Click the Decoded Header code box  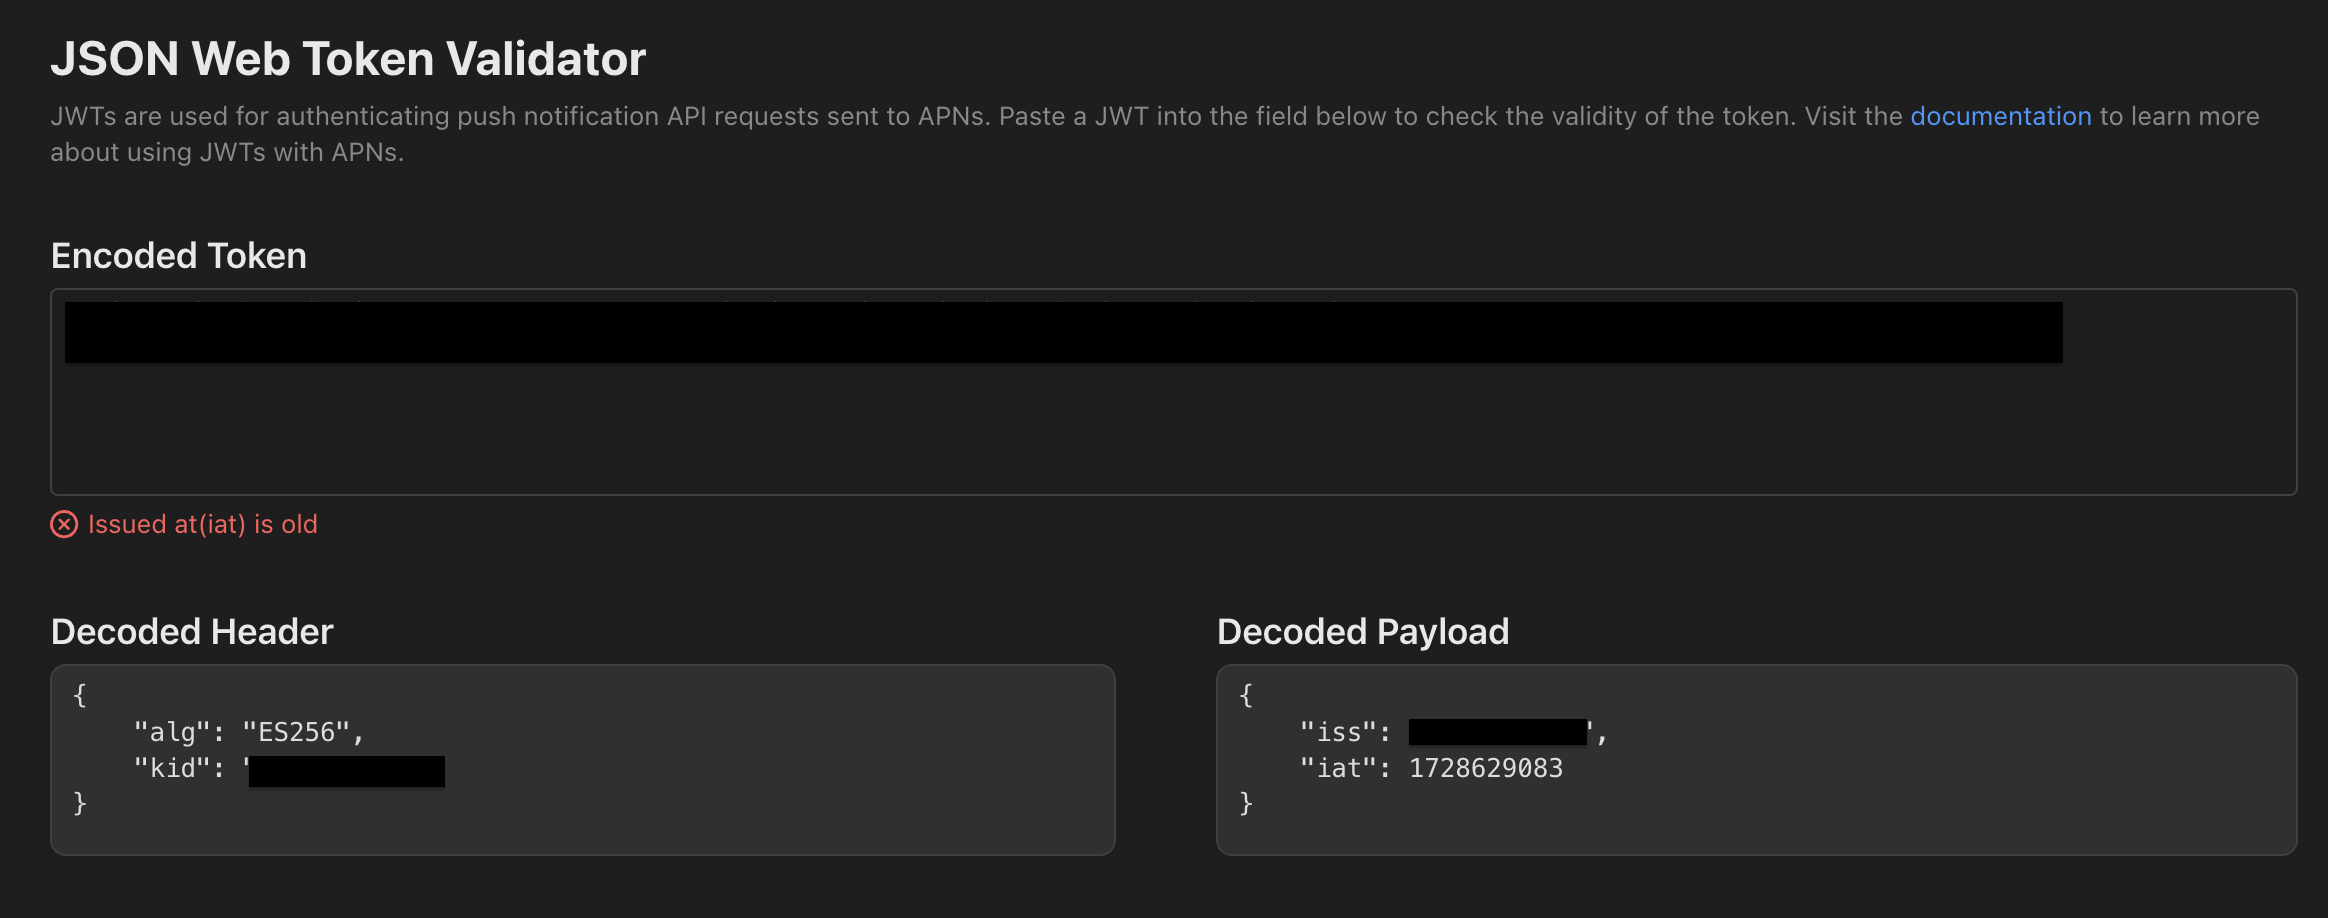coord(583,760)
